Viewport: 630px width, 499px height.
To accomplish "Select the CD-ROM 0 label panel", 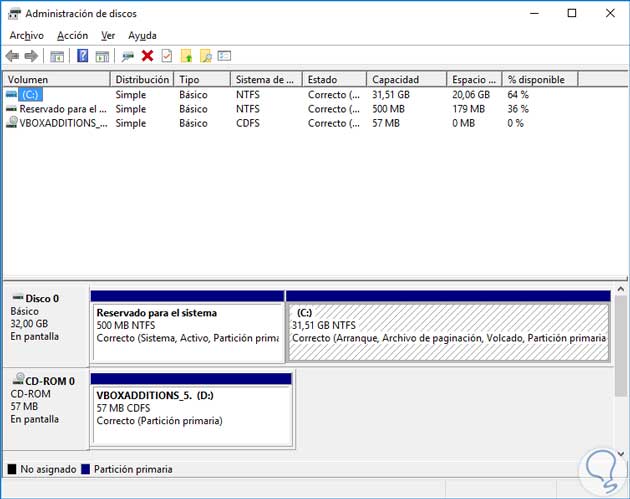I will (x=46, y=409).
